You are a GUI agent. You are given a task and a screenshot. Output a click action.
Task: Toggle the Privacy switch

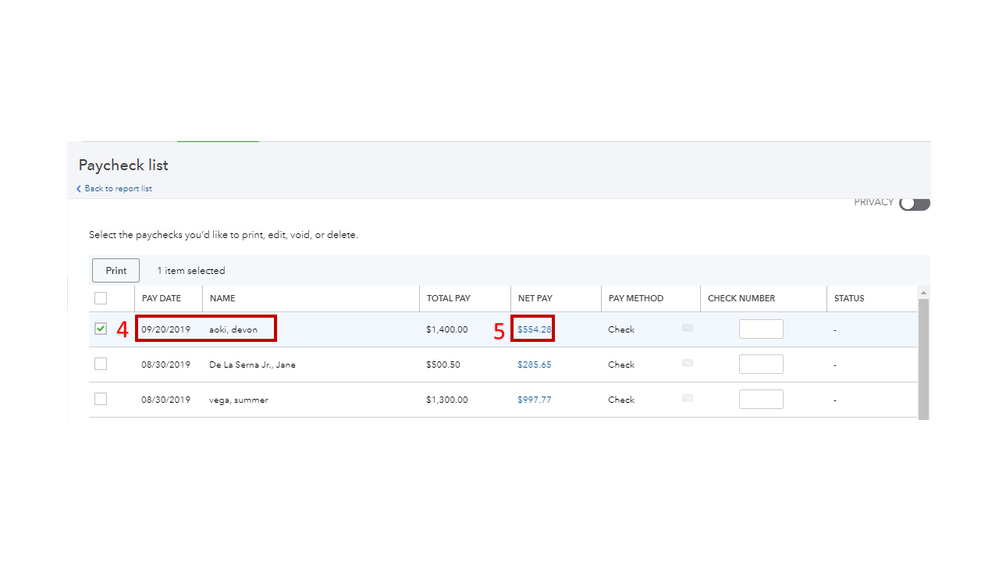coord(914,204)
